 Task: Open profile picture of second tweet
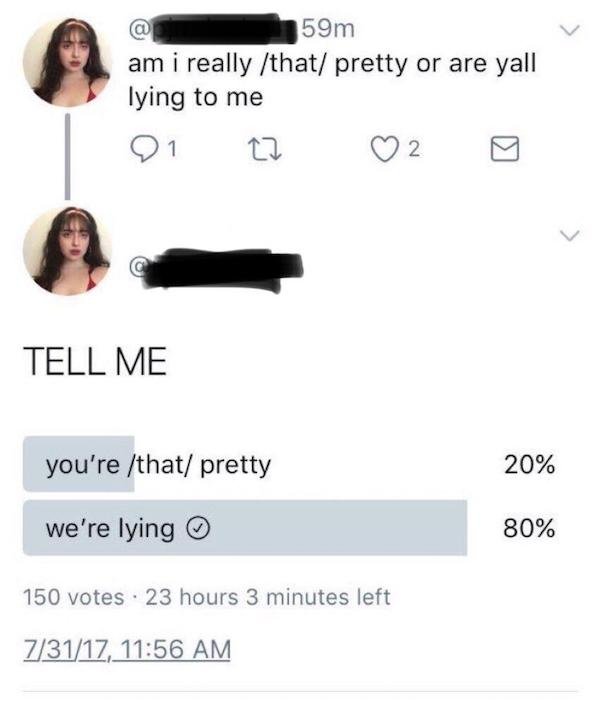click(67, 251)
